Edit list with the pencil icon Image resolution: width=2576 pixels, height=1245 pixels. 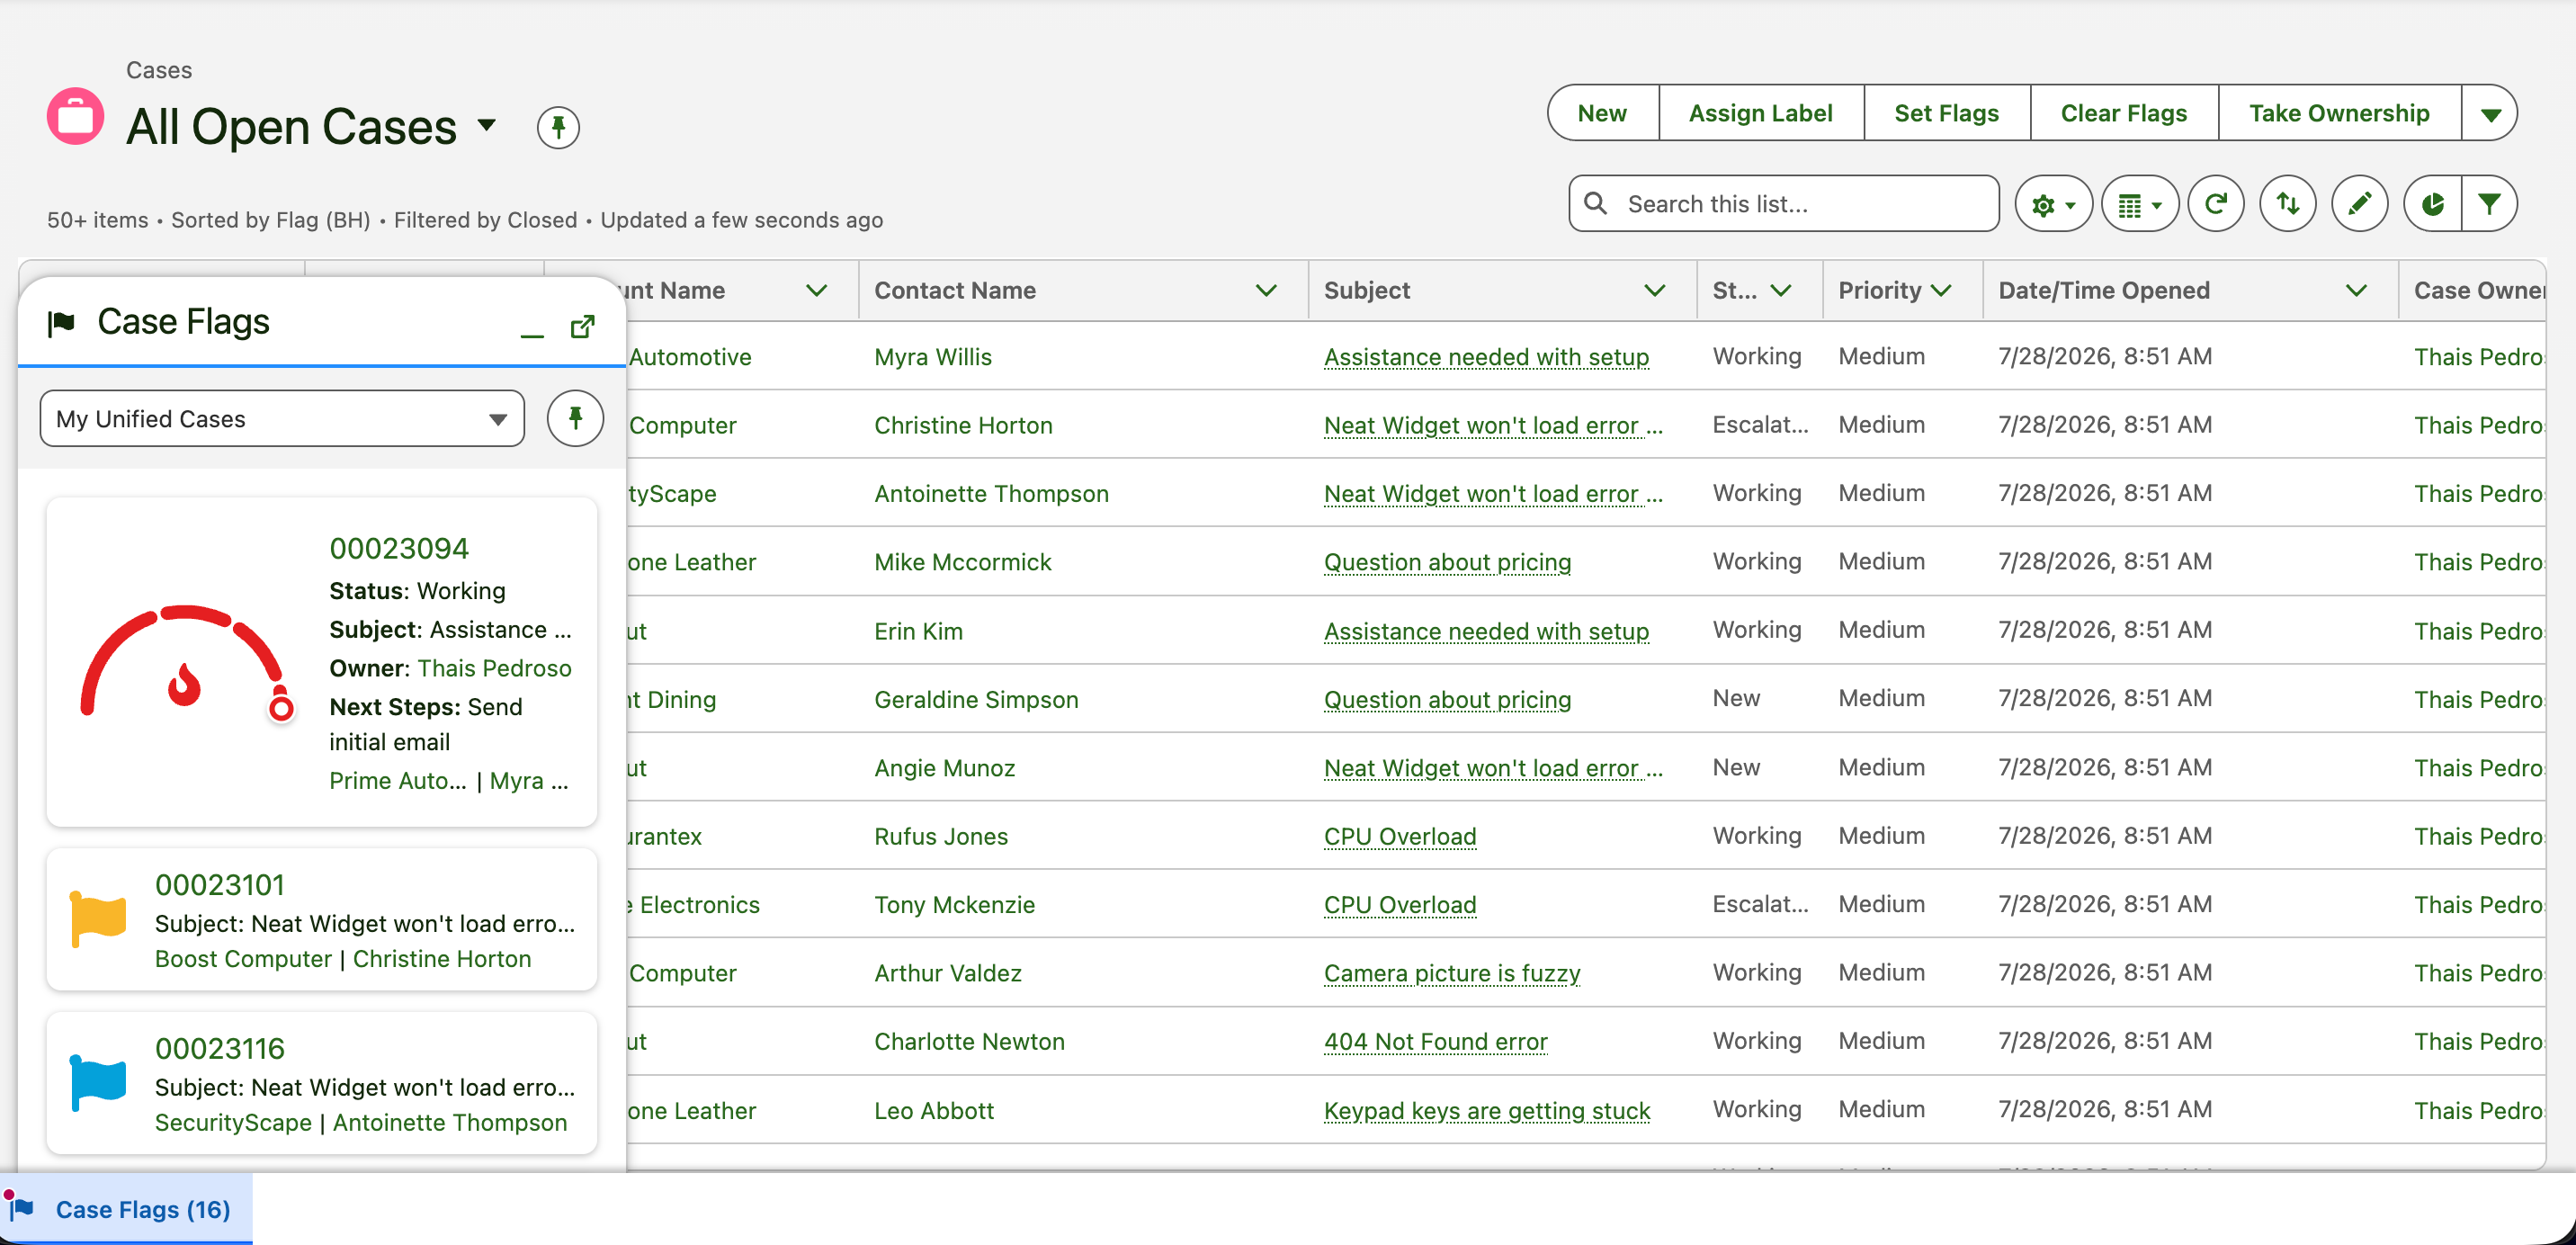point(2360,204)
